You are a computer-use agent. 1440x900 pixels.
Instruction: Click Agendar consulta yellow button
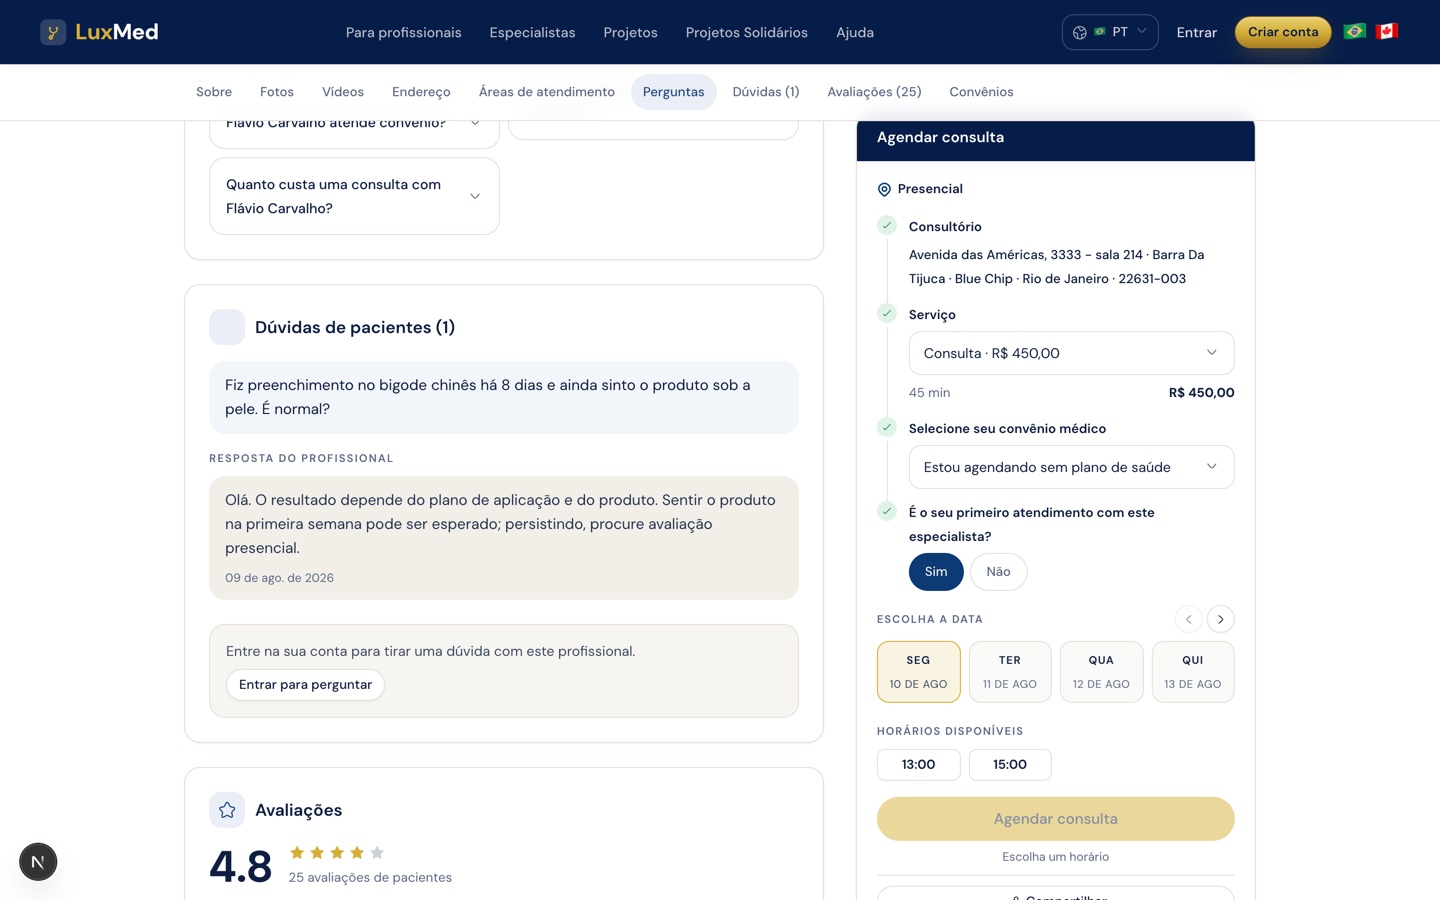pos(1055,819)
